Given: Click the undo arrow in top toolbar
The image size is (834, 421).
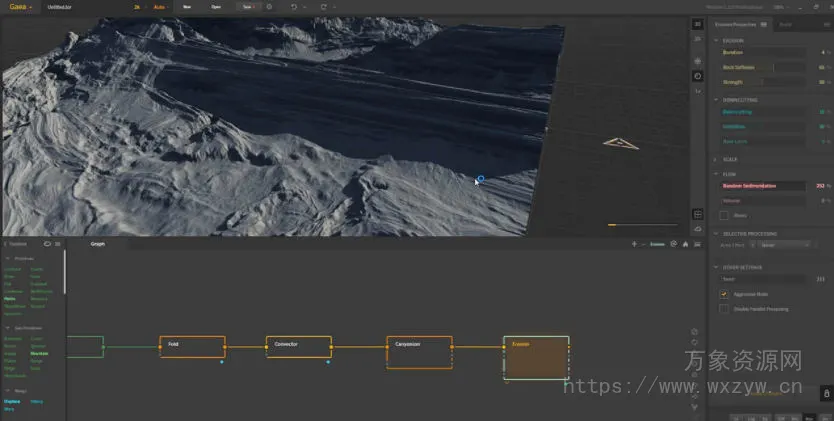Looking at the screenshot, I should (x=292, y=6).
